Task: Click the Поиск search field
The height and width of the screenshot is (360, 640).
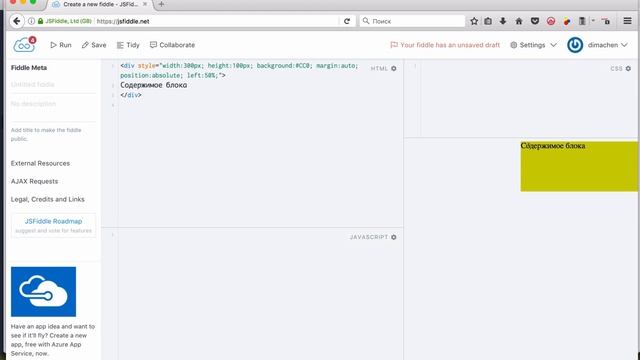Action: [x=412, y=21]
